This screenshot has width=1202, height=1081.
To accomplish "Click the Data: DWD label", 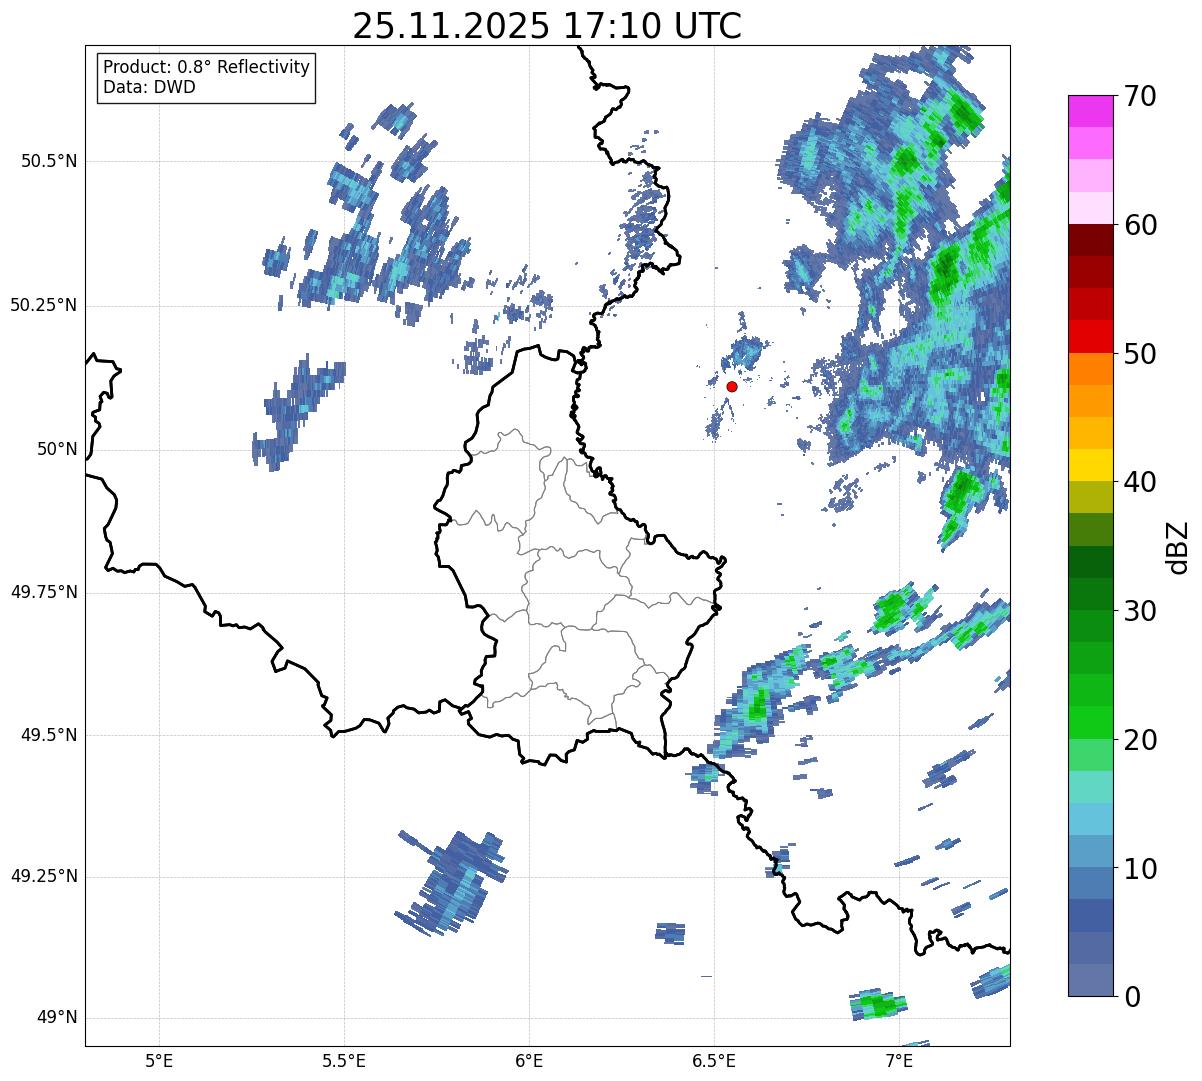I will click(x=149, y=87).
